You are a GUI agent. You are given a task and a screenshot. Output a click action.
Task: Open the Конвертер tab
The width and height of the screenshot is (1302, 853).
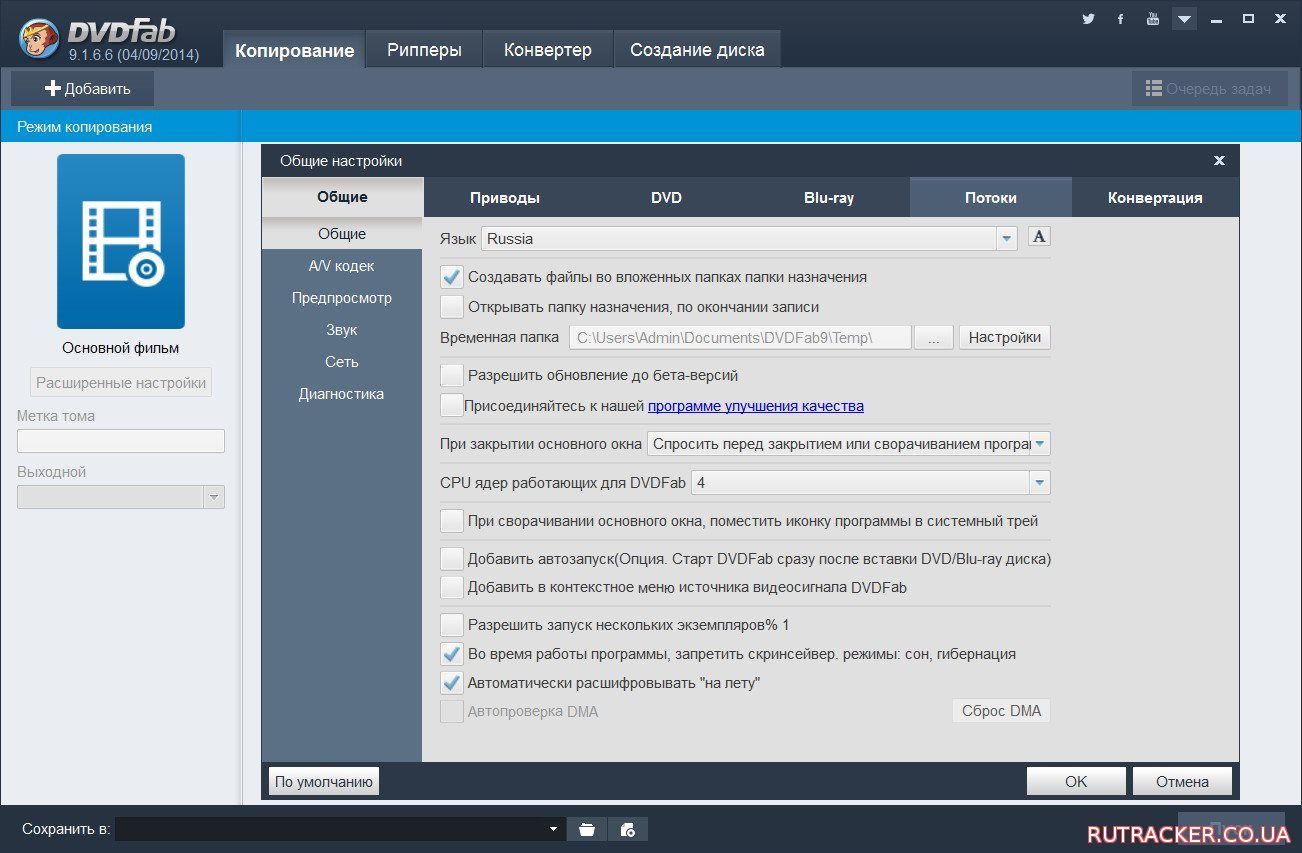coord(547,50)
